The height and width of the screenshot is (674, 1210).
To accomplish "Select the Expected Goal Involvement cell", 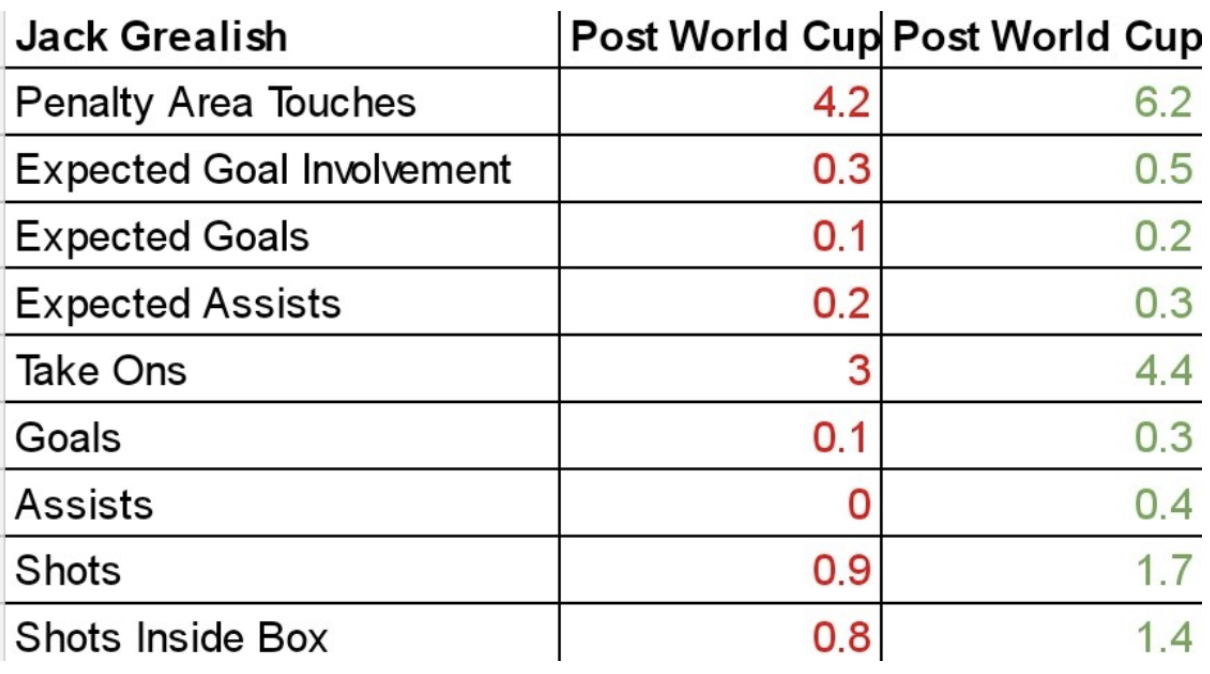I will [282, 168].
